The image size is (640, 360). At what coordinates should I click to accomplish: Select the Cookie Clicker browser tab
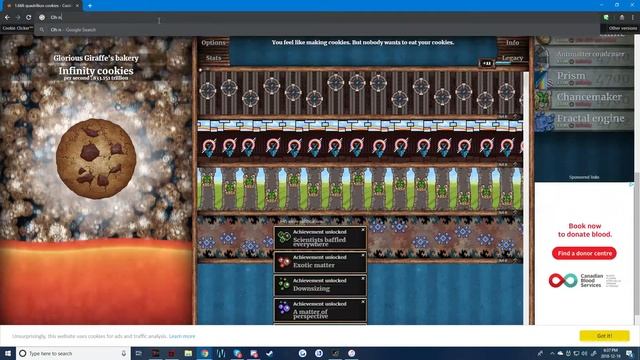41,6
